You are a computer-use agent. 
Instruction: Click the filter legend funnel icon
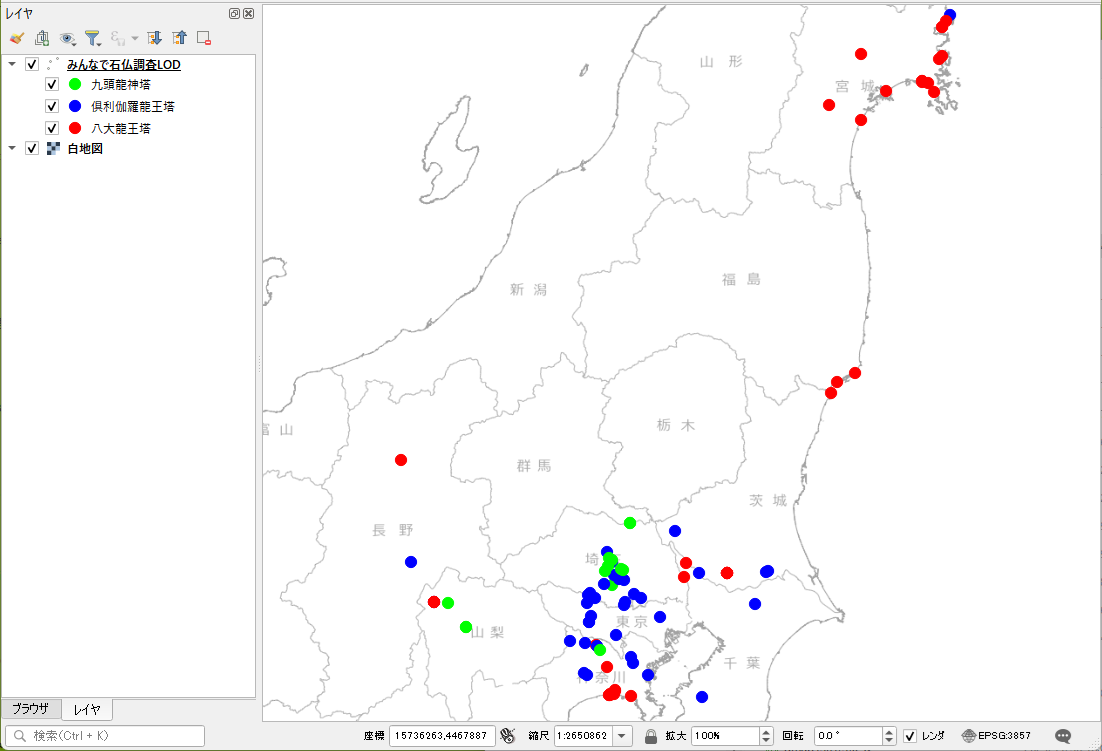[x=92, y=38]
